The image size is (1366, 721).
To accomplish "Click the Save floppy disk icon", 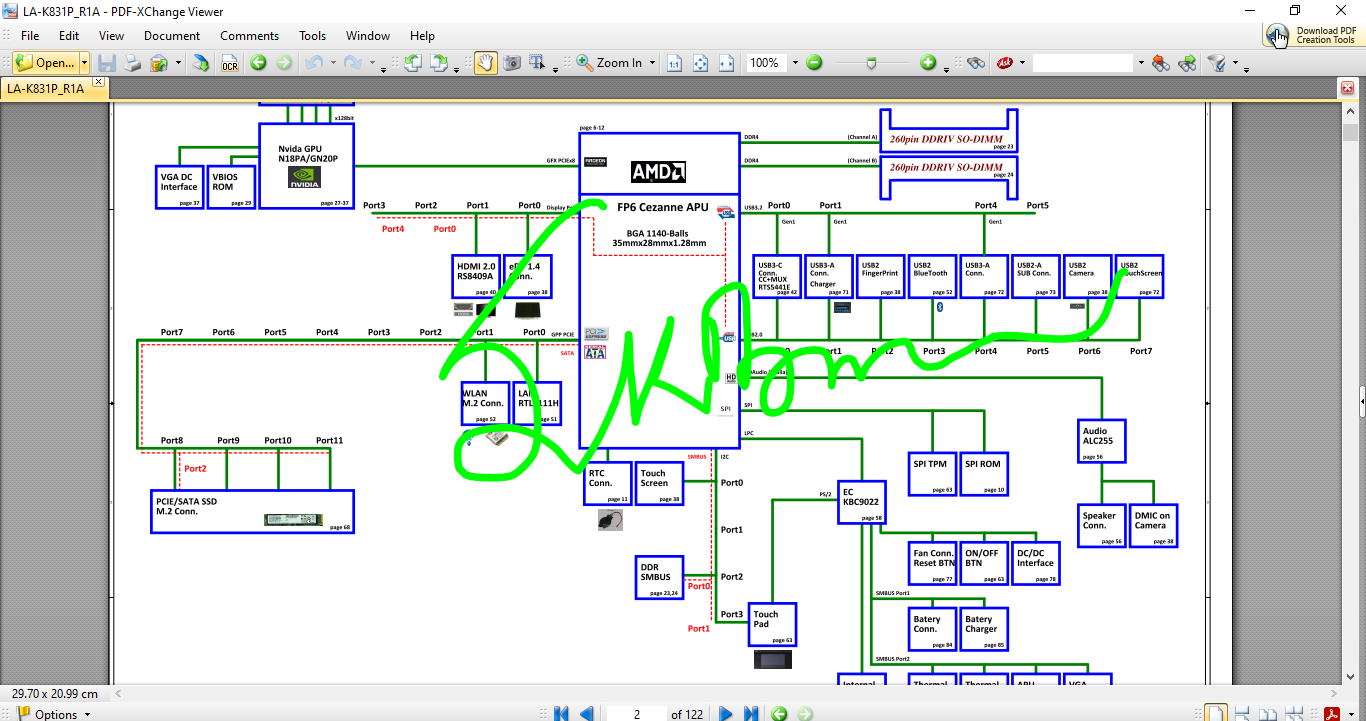I will (x=107, y=63).
